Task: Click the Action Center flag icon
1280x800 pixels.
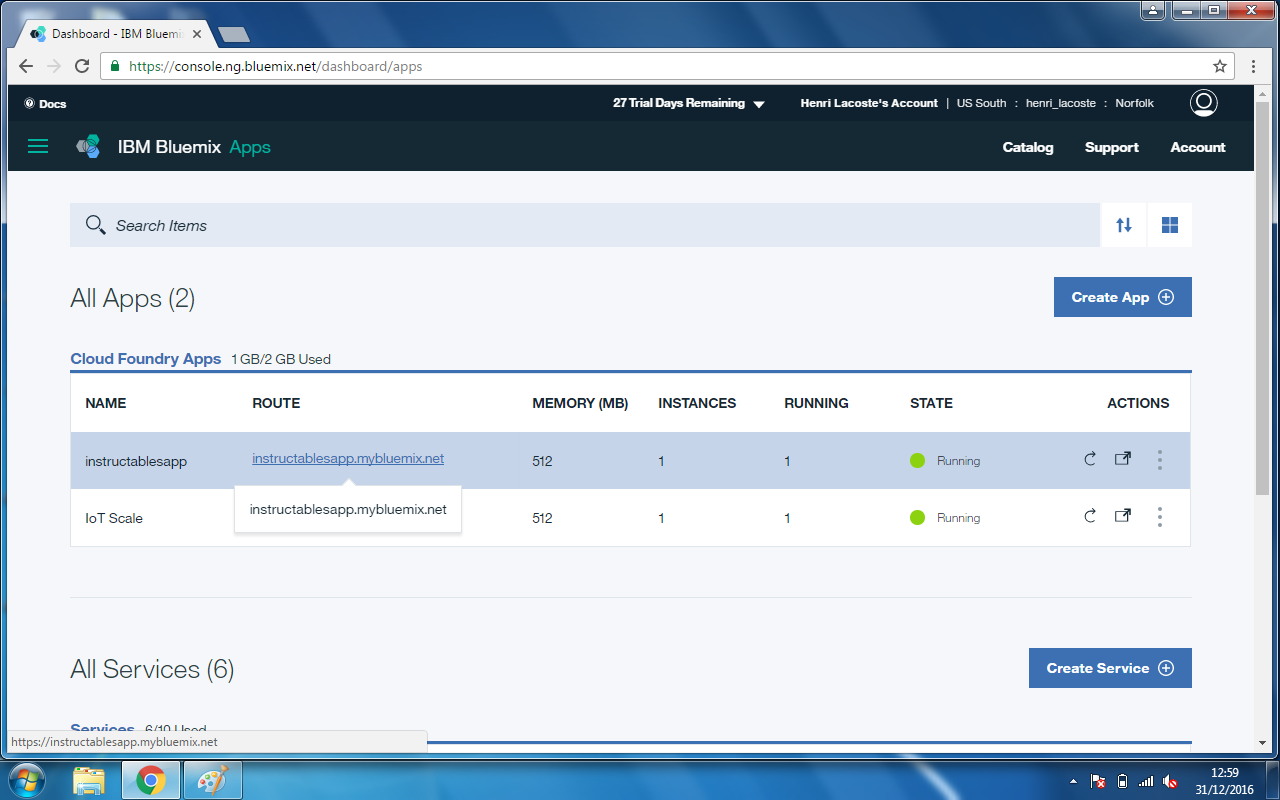Action: (1098, 781)
